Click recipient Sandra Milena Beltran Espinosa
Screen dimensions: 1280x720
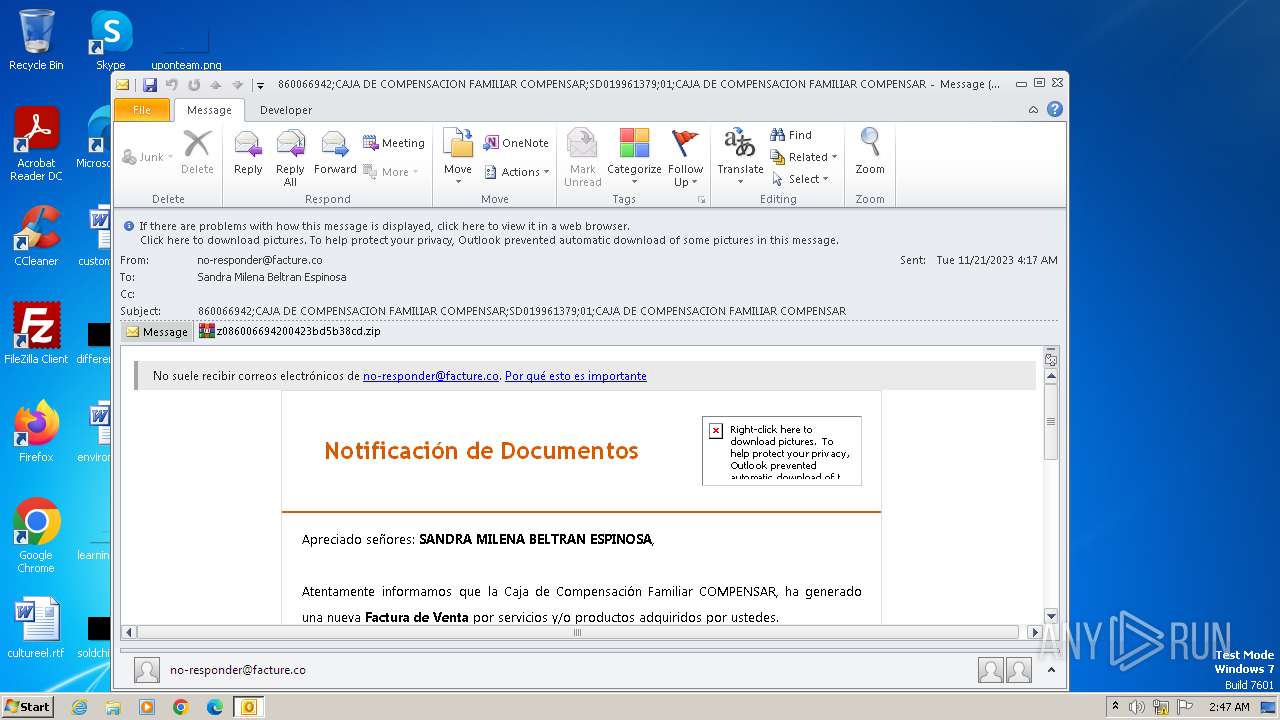[x=272, y=277]
